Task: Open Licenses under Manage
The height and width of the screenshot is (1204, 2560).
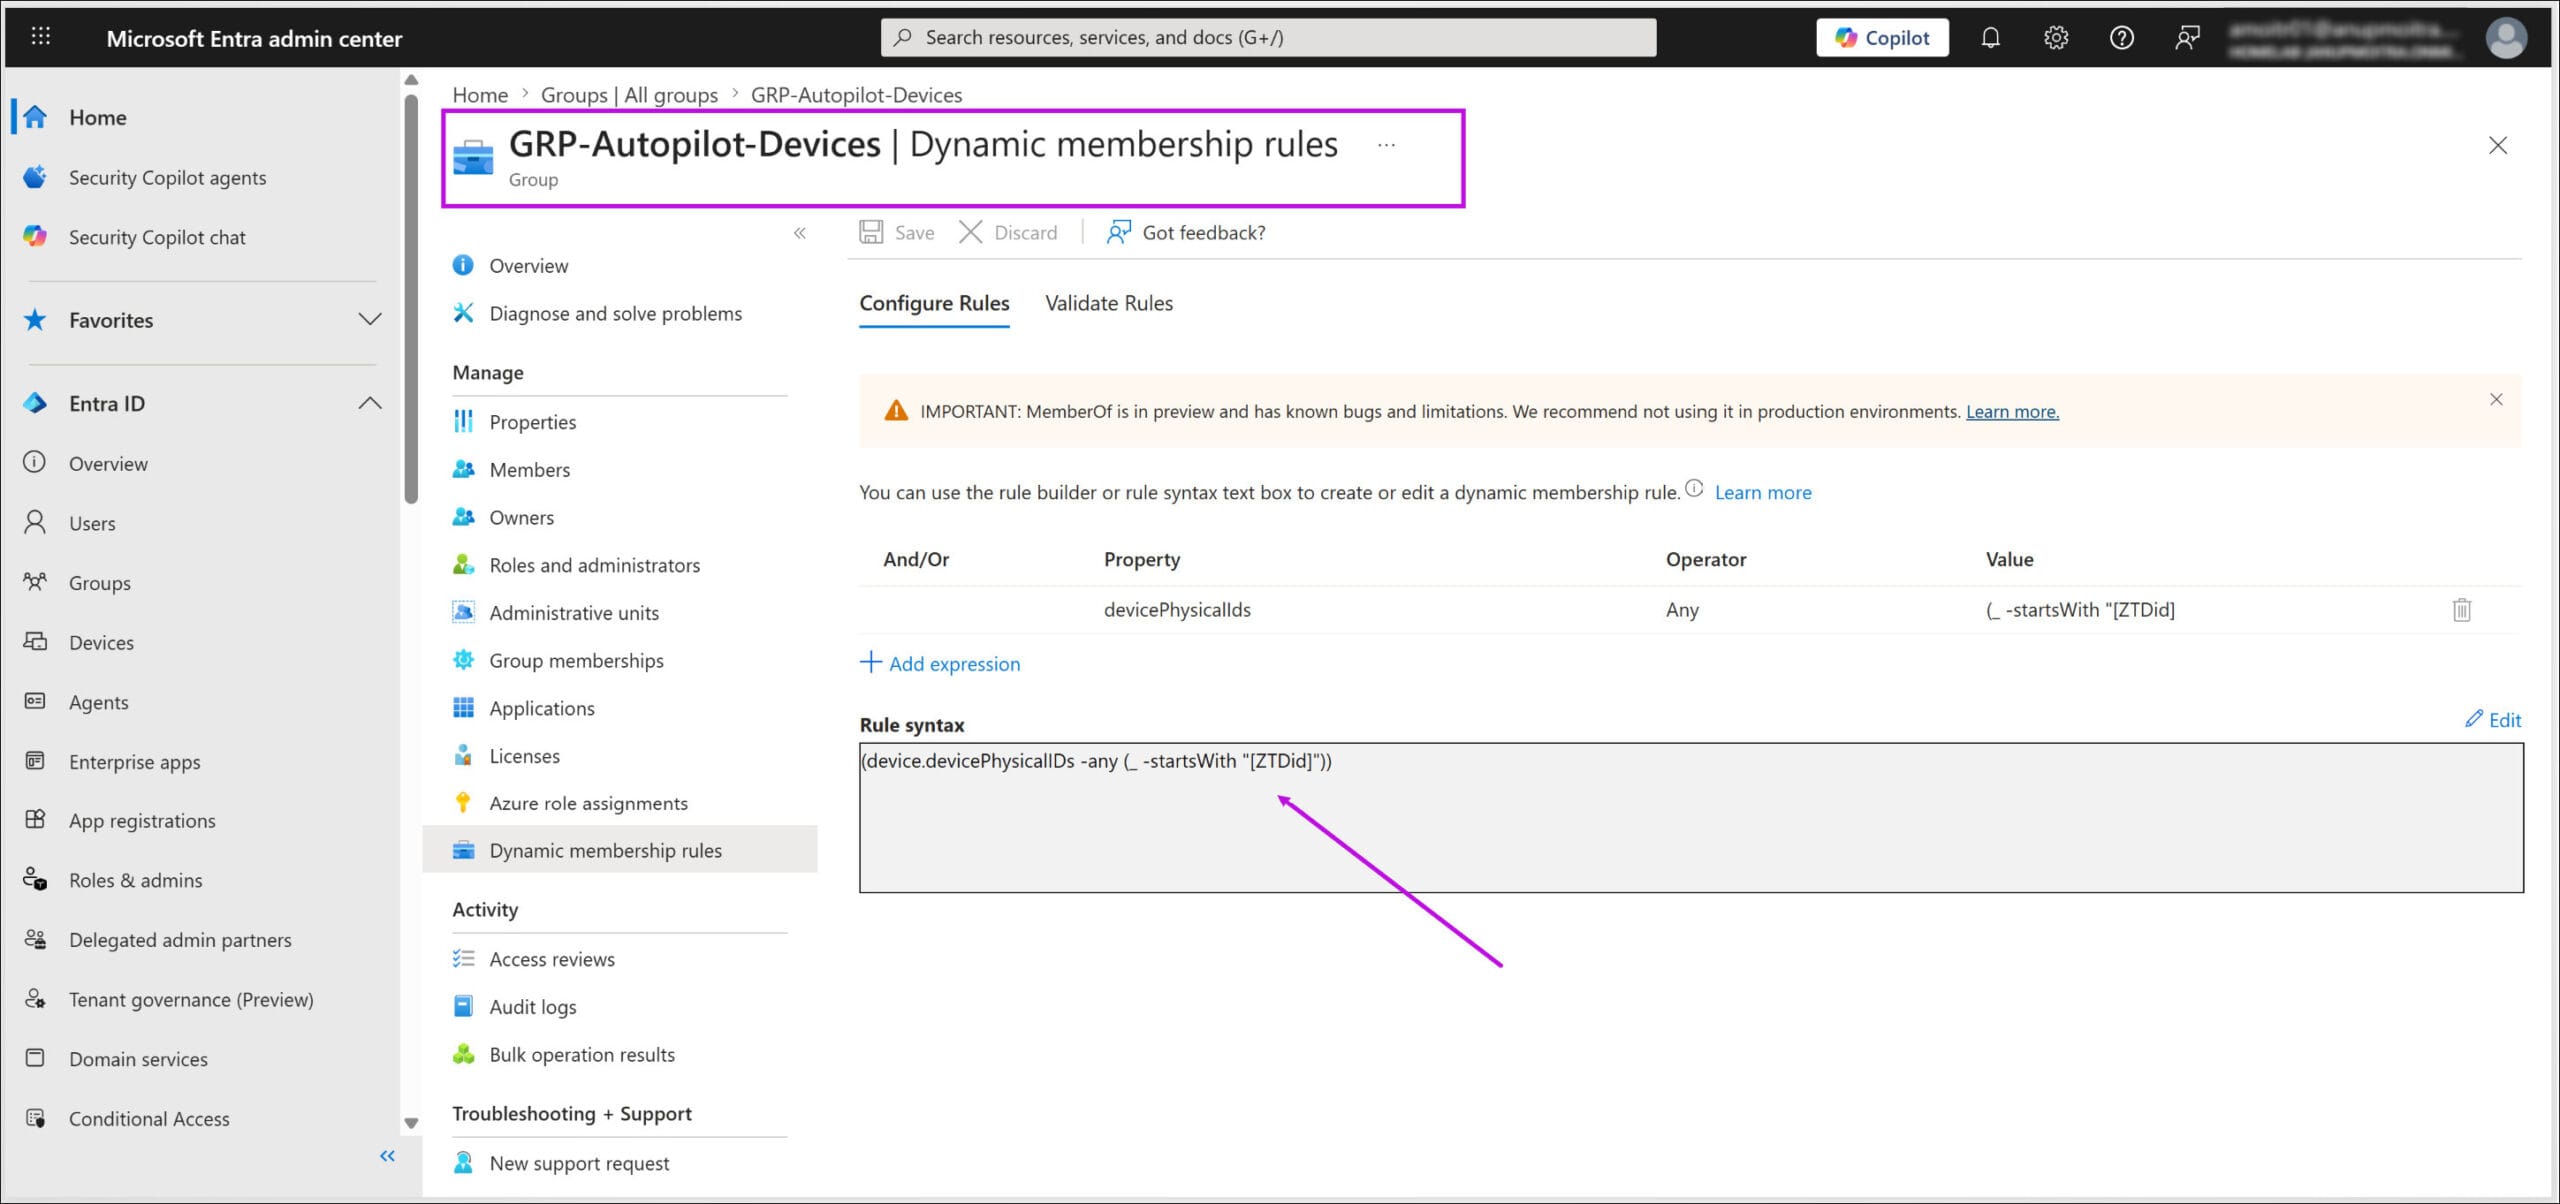Action: tap(524, 756)
